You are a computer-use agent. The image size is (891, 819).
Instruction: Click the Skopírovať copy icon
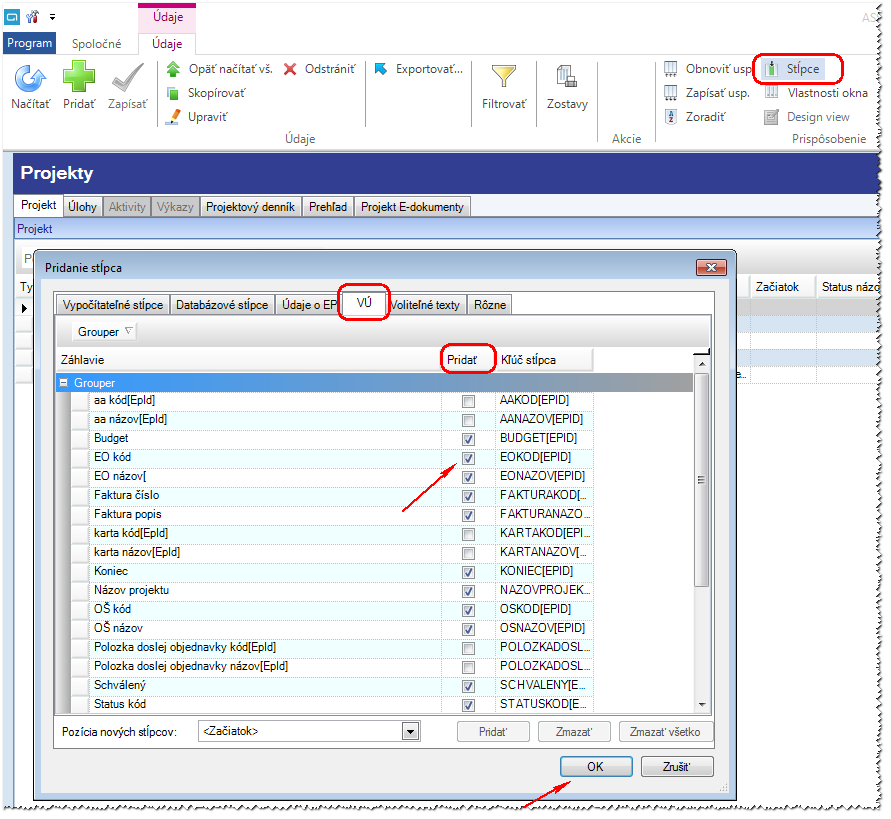coord(173,93)
